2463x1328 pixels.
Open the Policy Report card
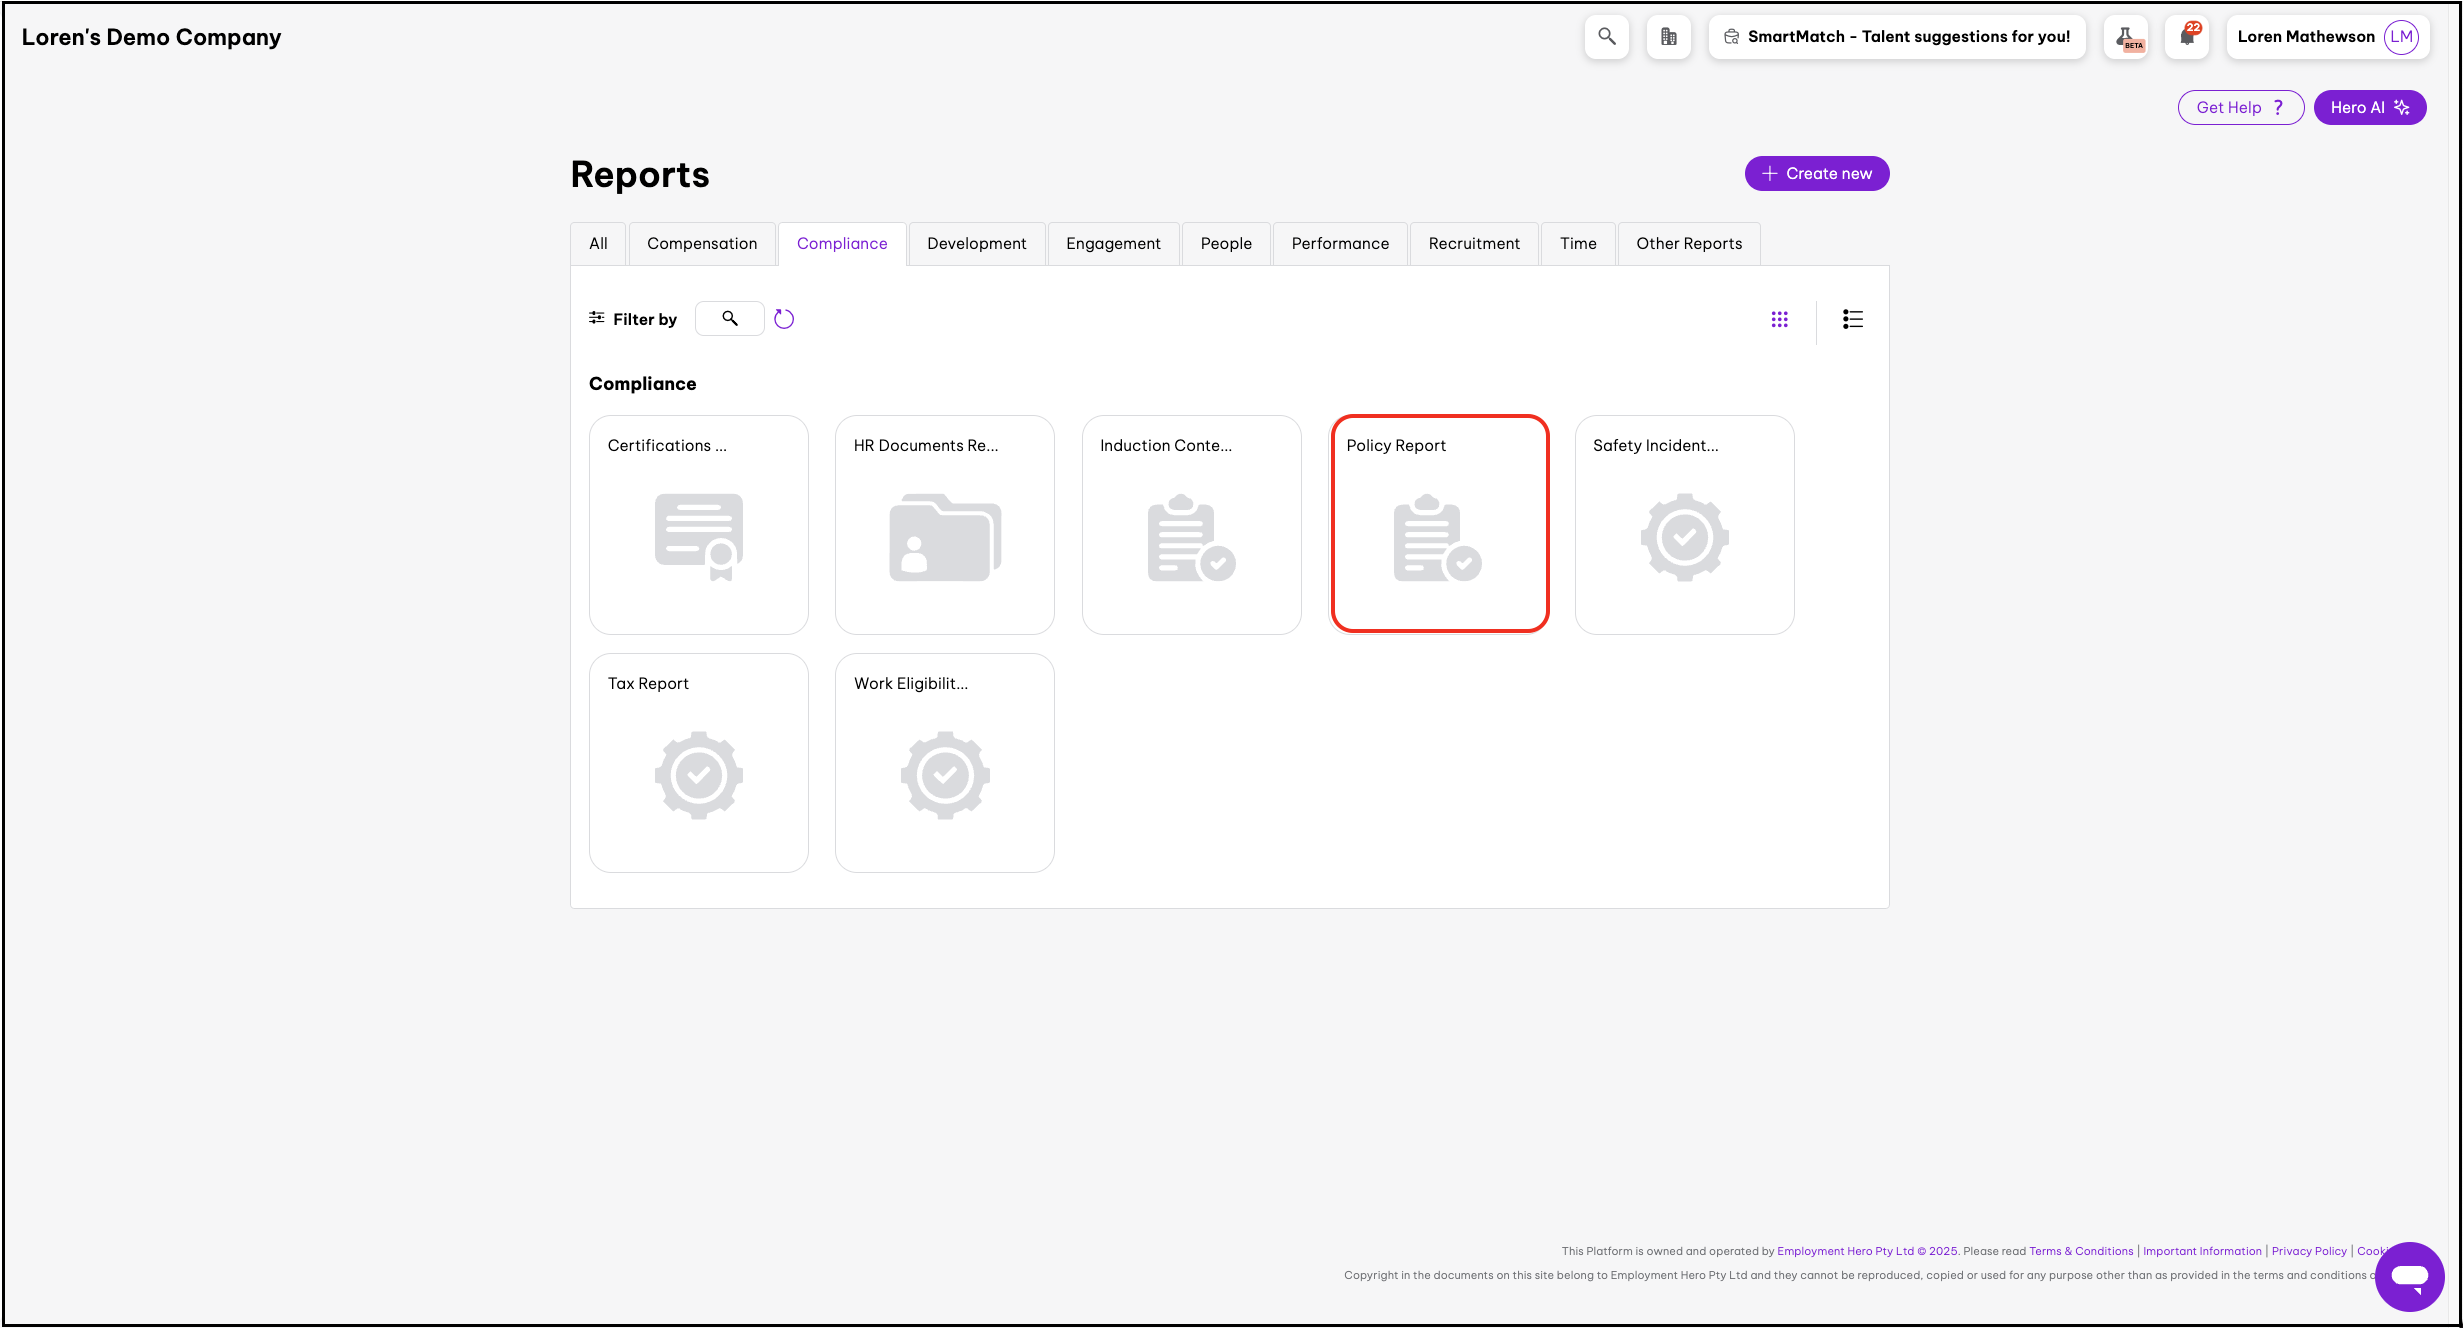1439,524
